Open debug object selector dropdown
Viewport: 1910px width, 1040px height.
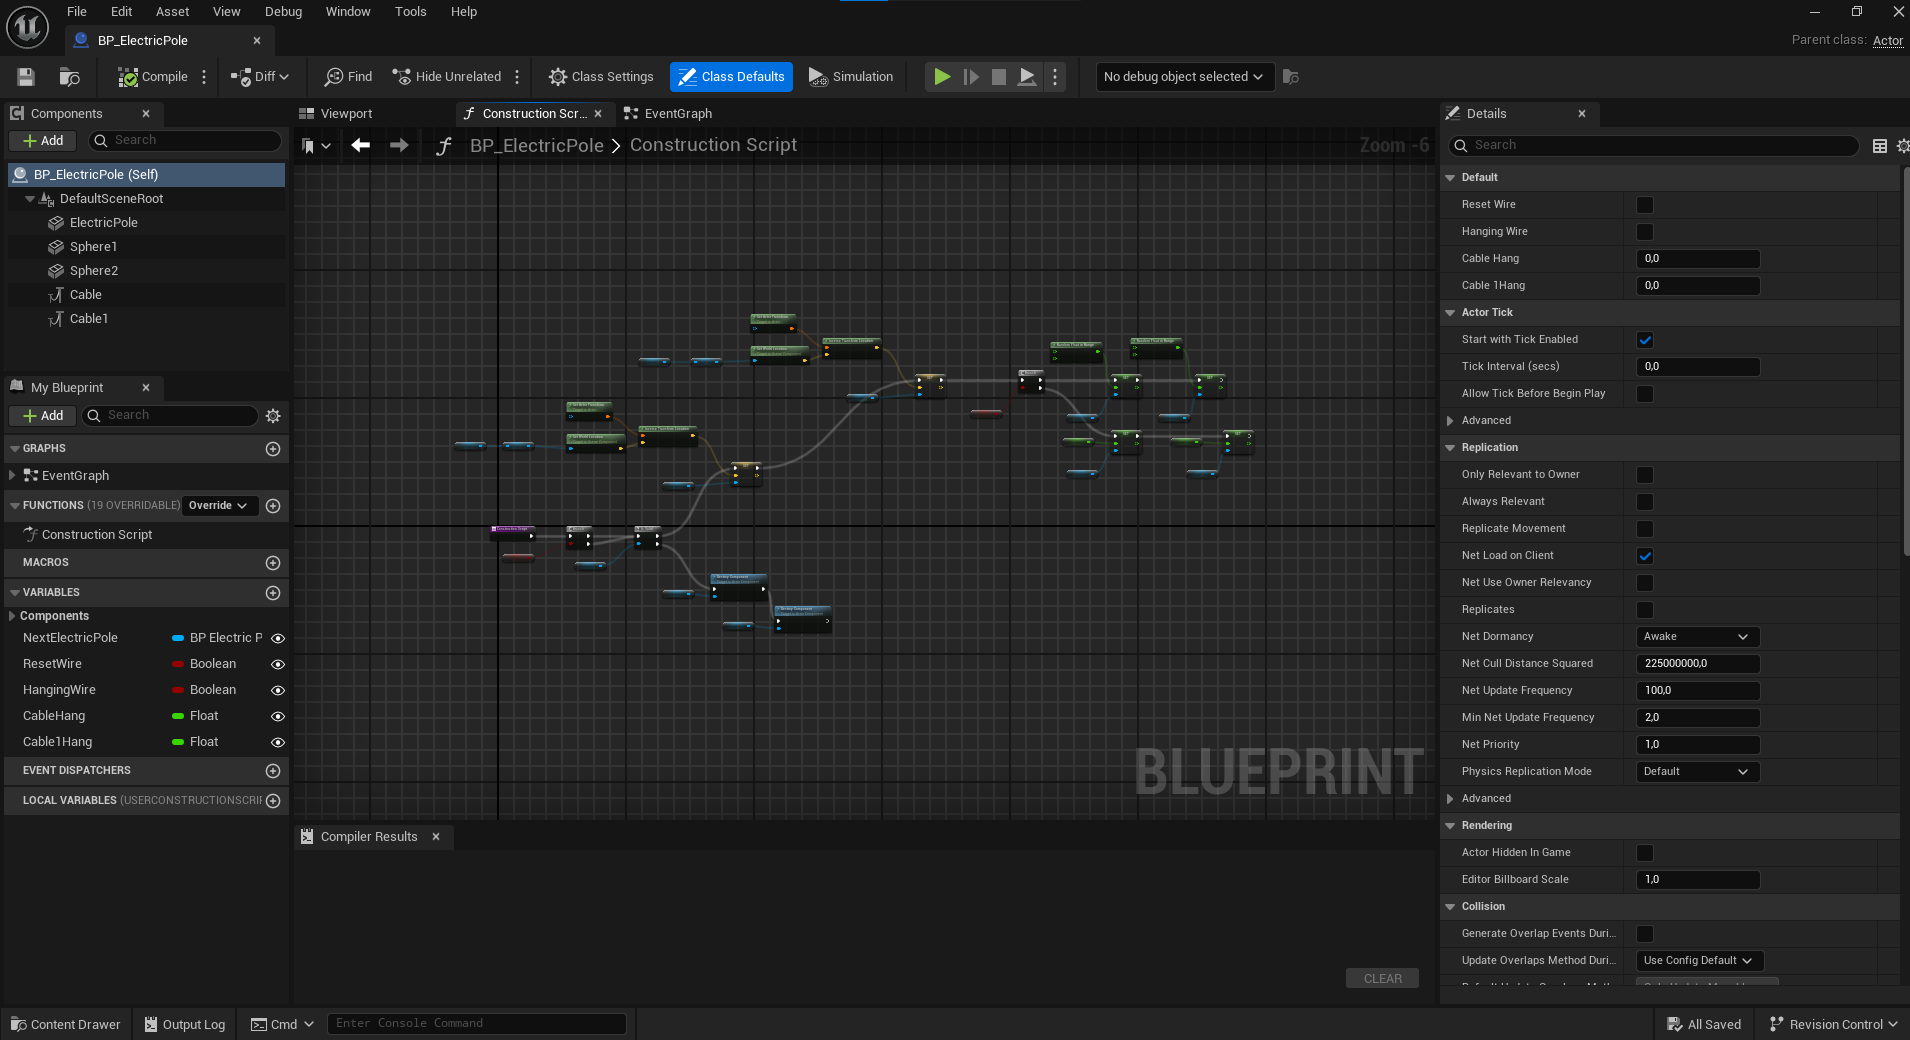[x=1184, y=77]
